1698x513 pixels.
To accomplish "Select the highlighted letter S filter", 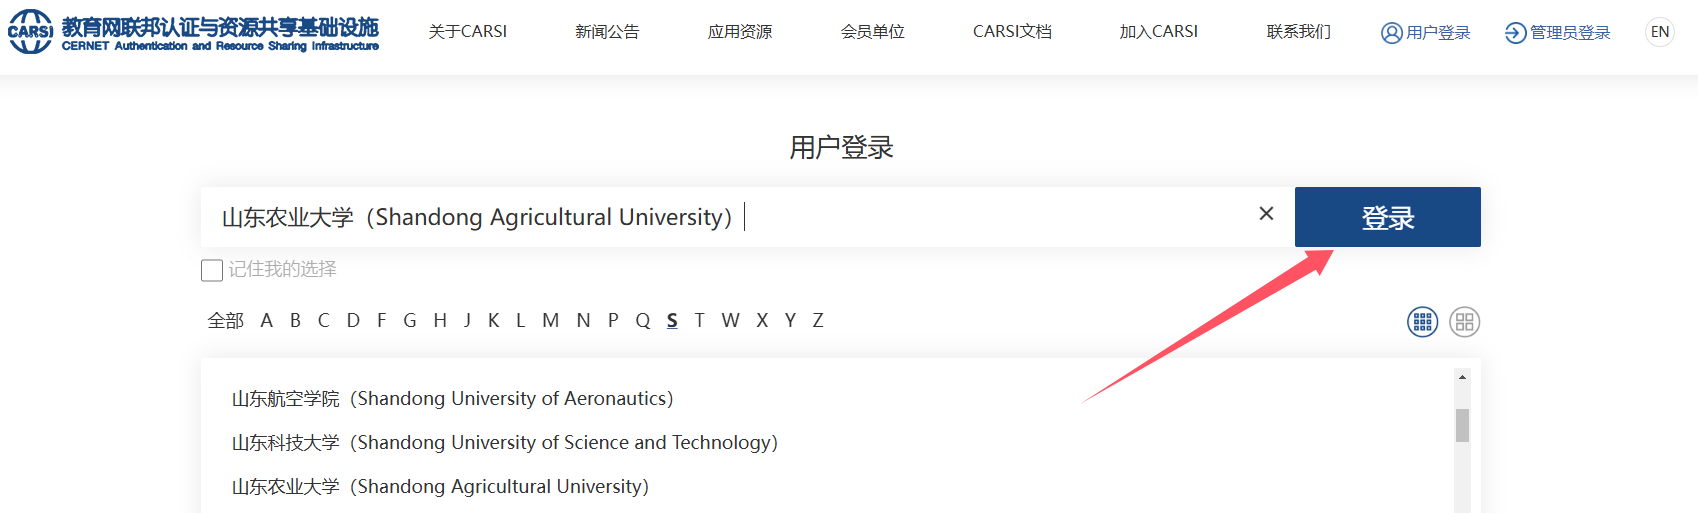I will [672, 321].
